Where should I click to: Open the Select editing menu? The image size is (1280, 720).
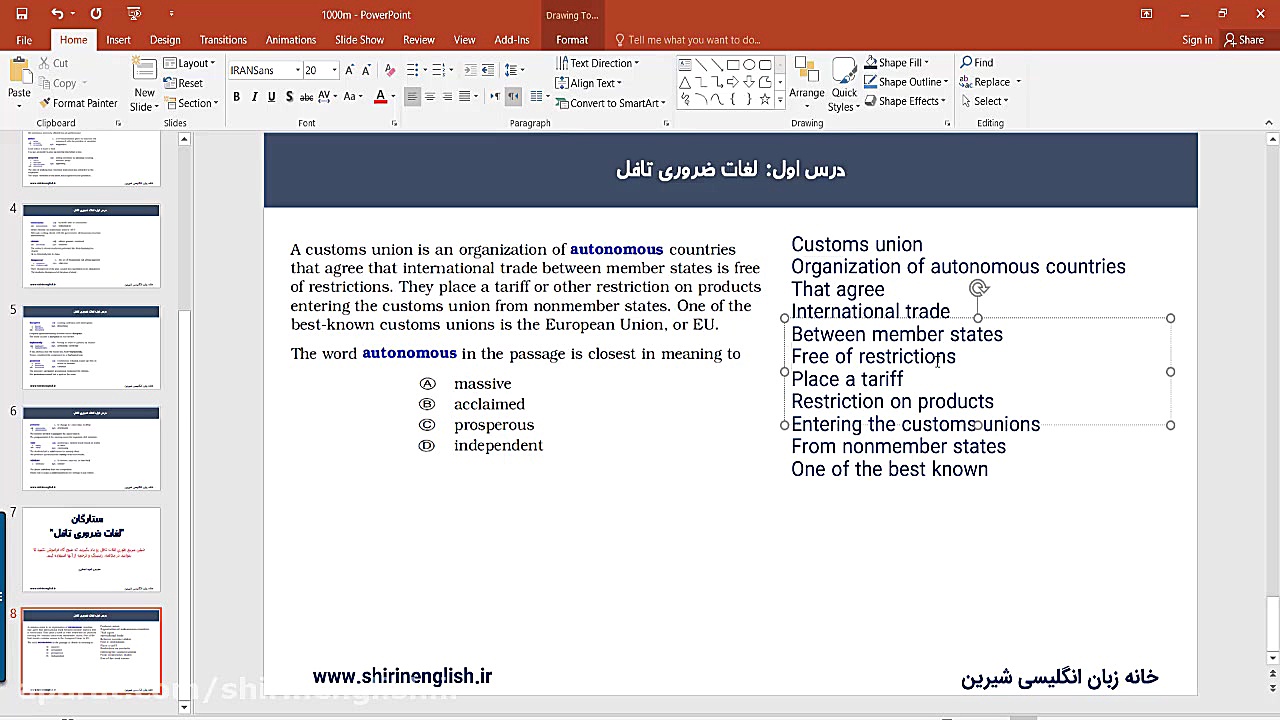(x=984, y=101)
